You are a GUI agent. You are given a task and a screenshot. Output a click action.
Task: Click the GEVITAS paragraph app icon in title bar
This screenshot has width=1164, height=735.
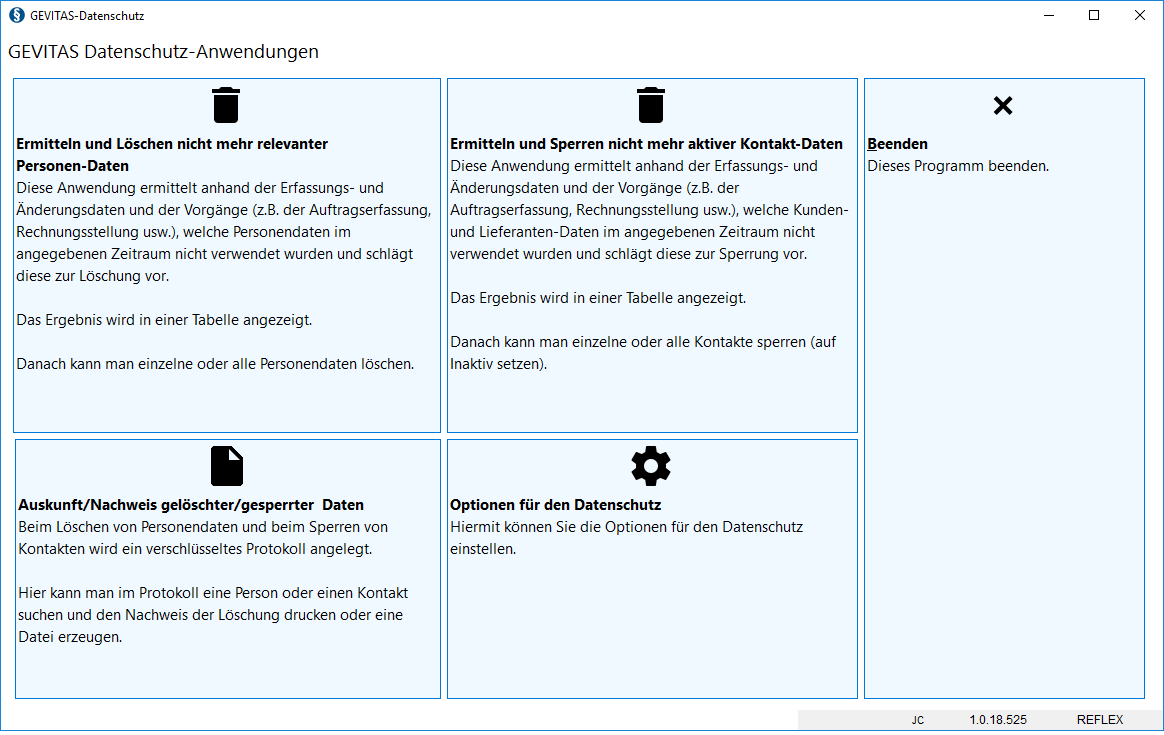click(x=16, y=15)
